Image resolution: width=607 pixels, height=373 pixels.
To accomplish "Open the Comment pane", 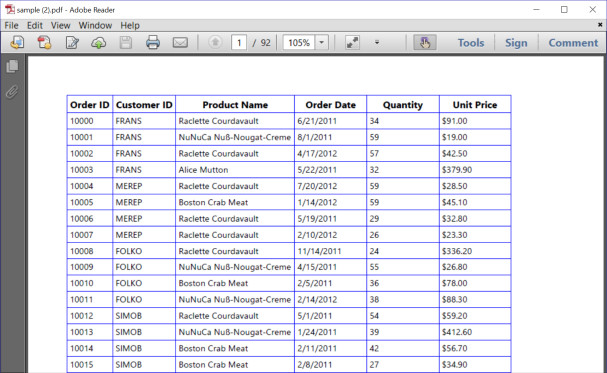I will coord(573,43).
